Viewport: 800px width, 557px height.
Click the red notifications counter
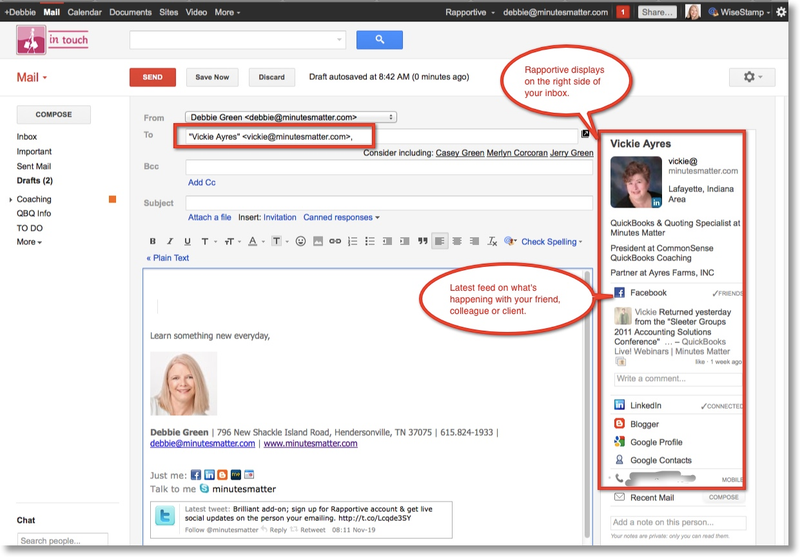[x=622, y=12]
